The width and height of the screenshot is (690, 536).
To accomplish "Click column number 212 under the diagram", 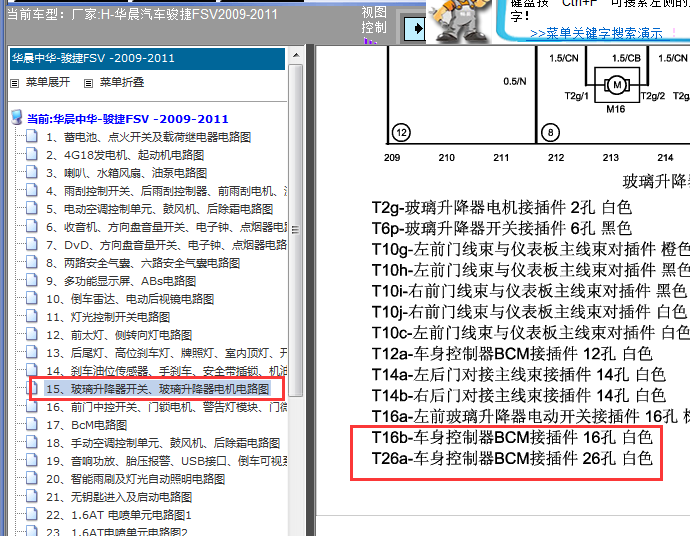I will point(556,158).
